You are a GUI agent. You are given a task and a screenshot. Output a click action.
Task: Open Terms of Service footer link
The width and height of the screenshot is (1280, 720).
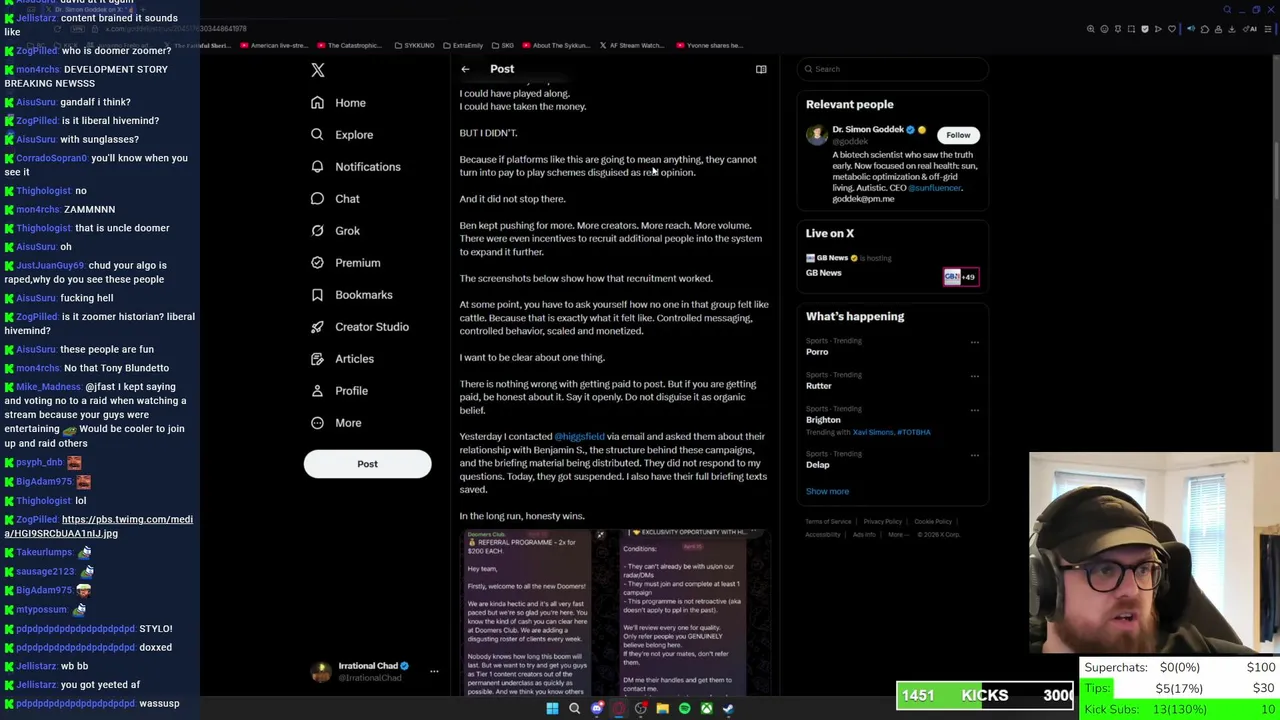[828, 522]
